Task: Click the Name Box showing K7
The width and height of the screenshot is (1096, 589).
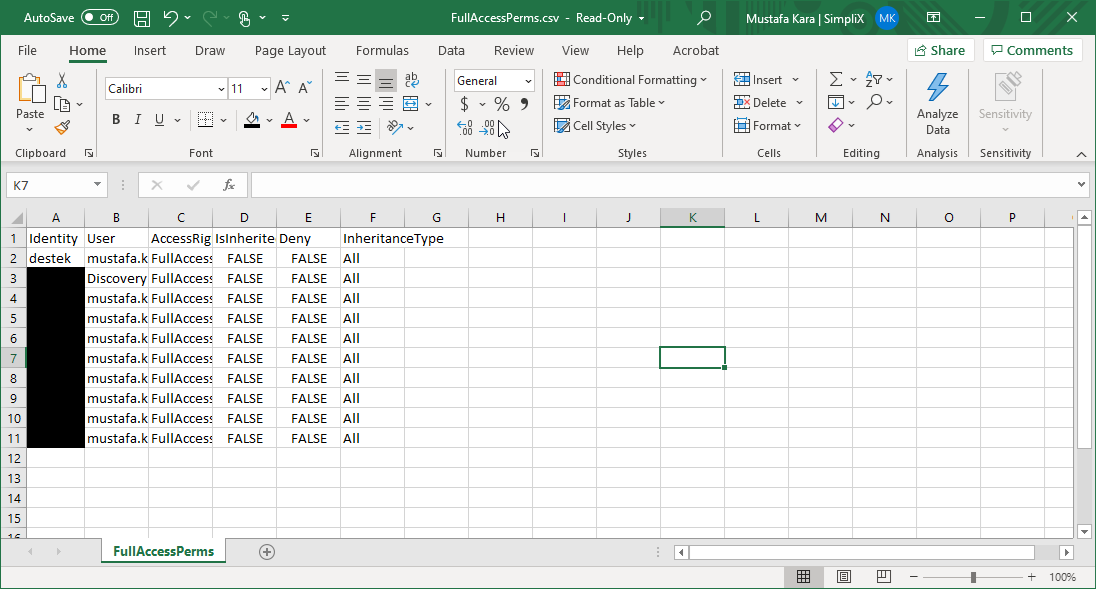Action: point(48,185)
